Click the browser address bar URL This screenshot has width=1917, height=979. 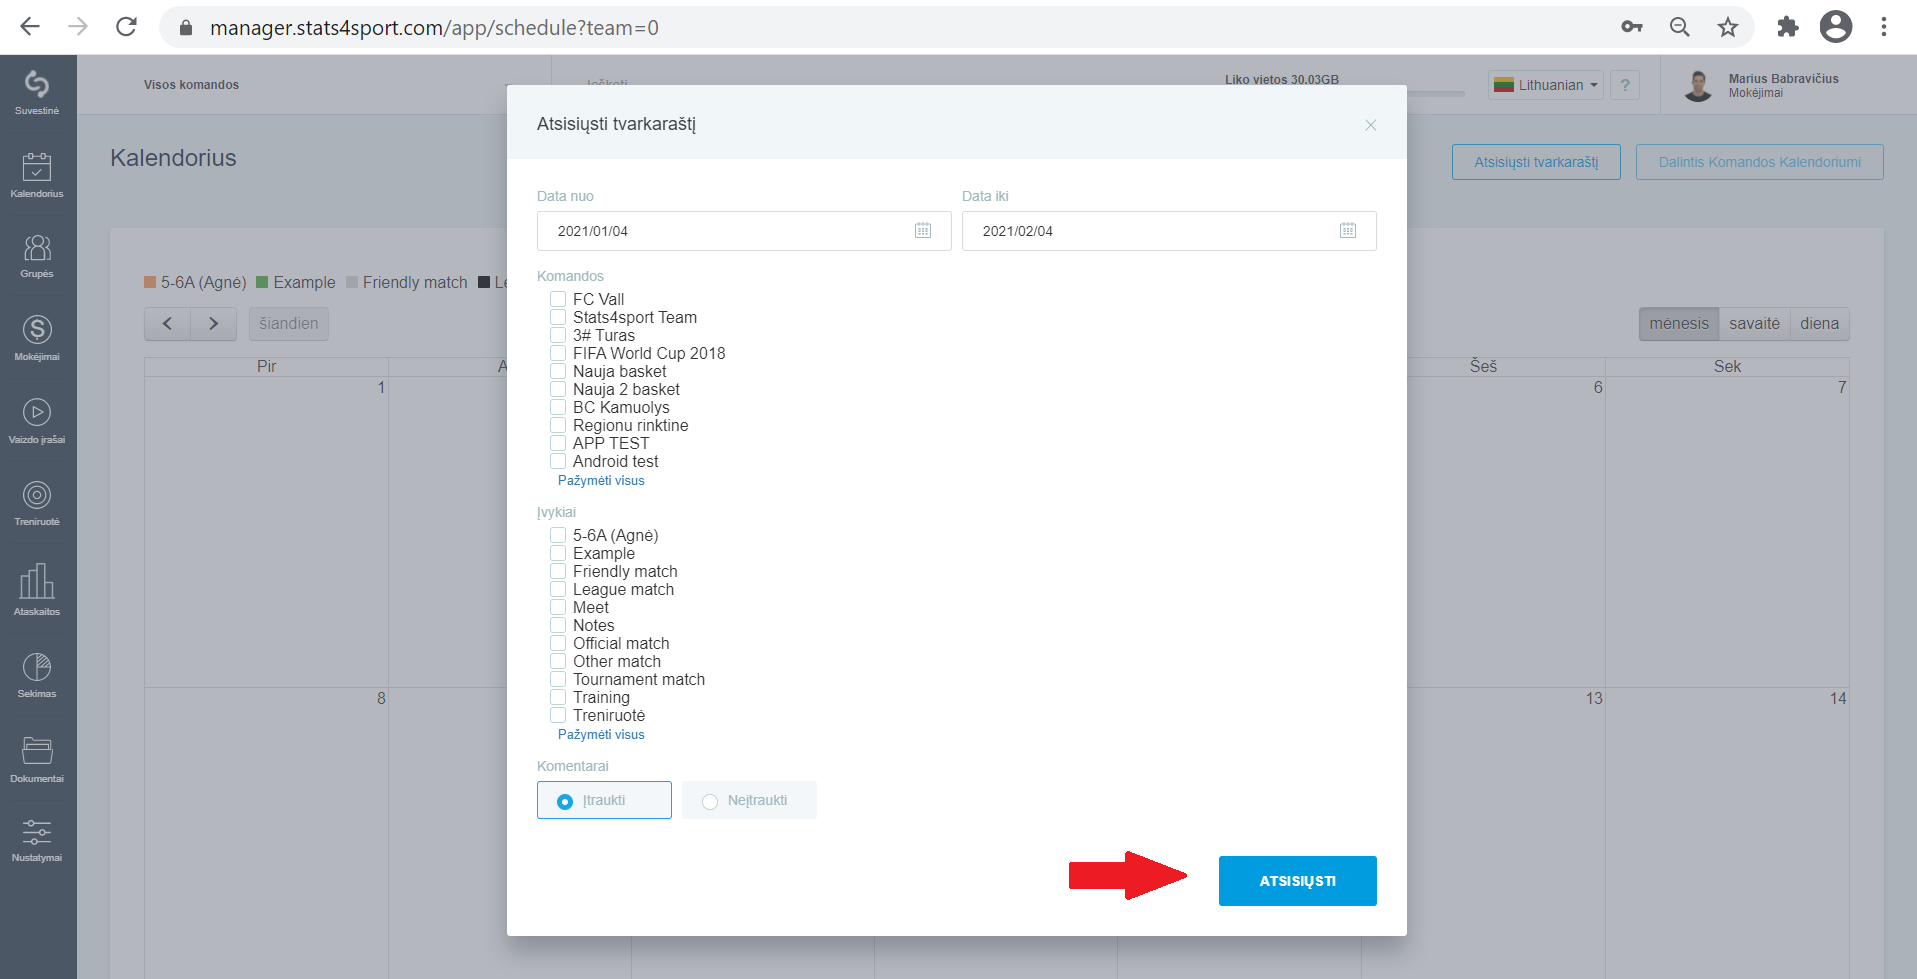tap(434, 28)
